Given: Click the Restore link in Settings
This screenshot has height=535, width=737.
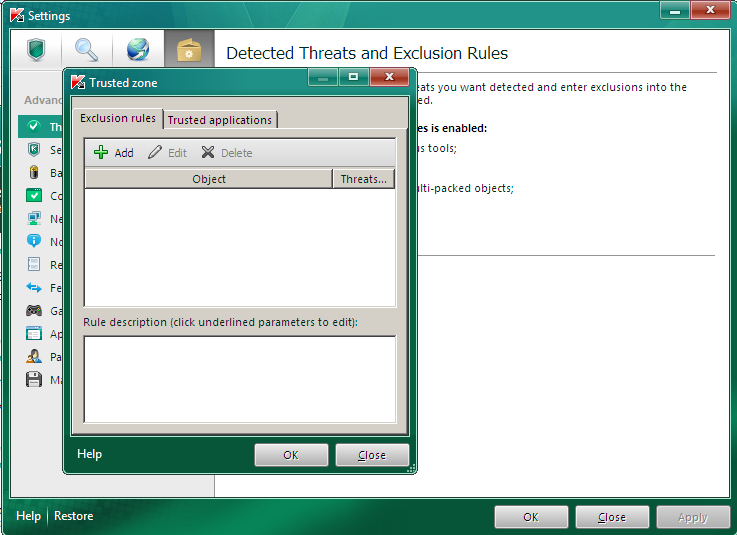Looking at the screenshot, I should tap(73, 516).
